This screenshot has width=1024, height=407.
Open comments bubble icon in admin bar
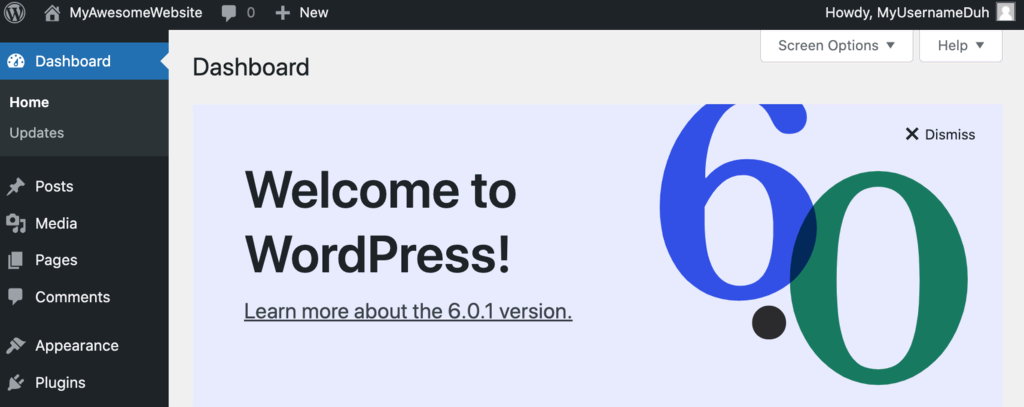229,13
